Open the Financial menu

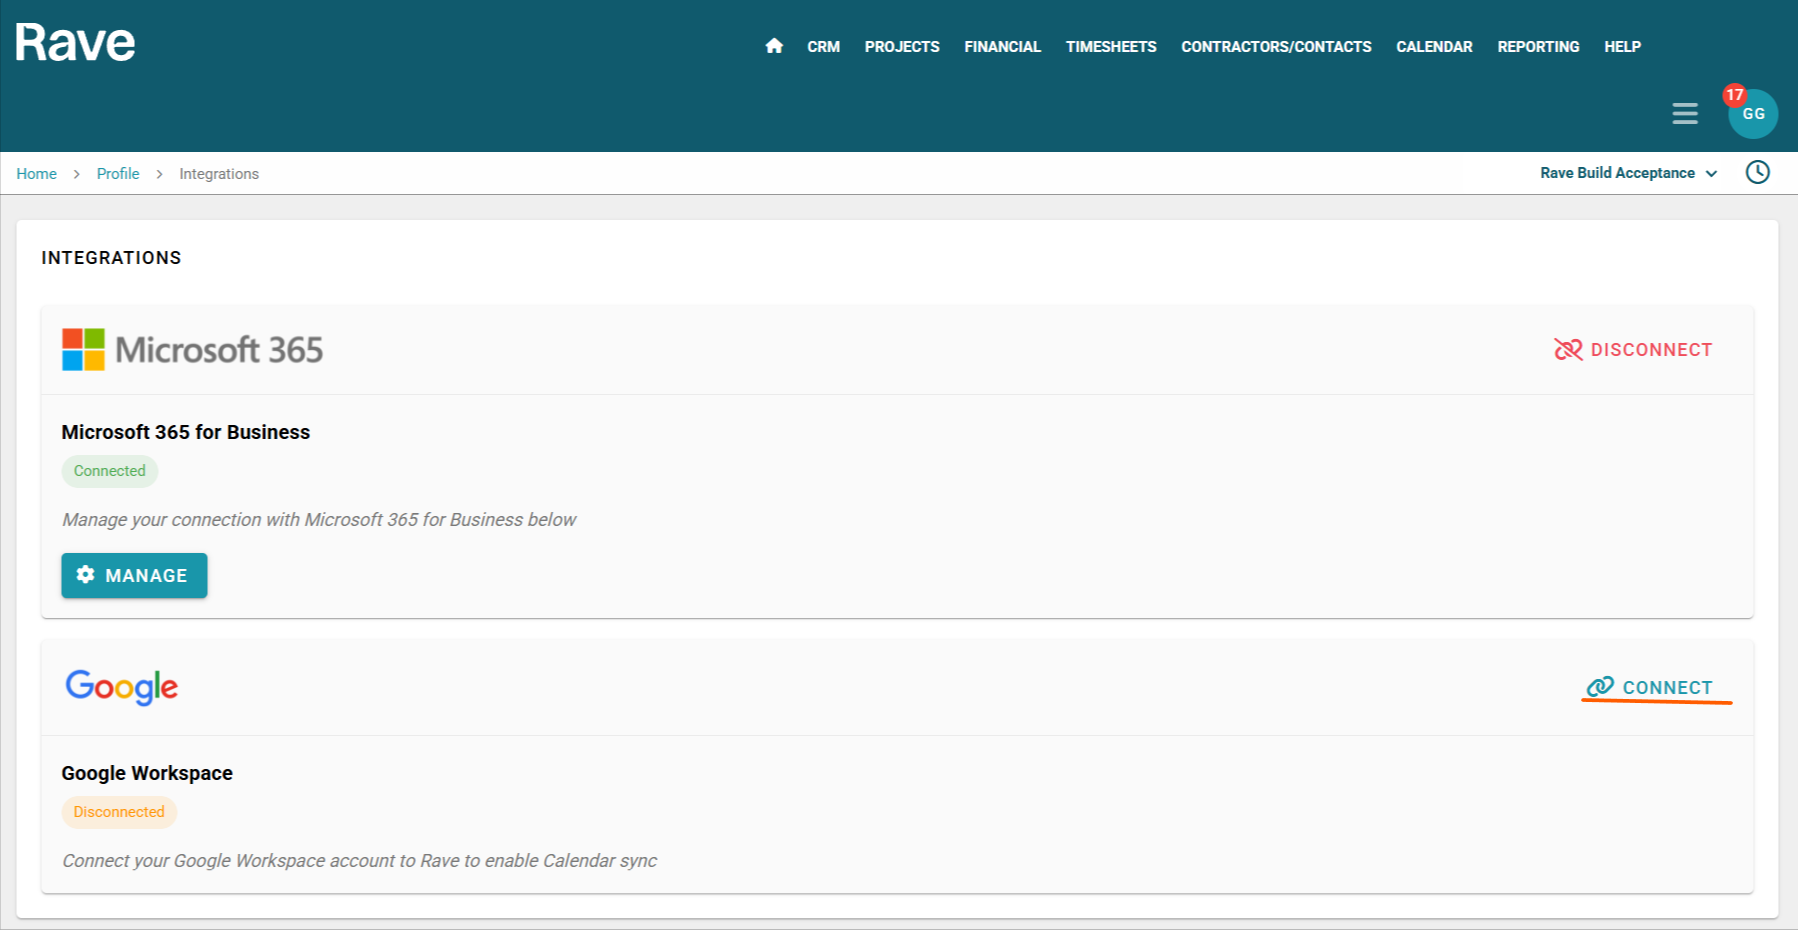[1003, 47]
